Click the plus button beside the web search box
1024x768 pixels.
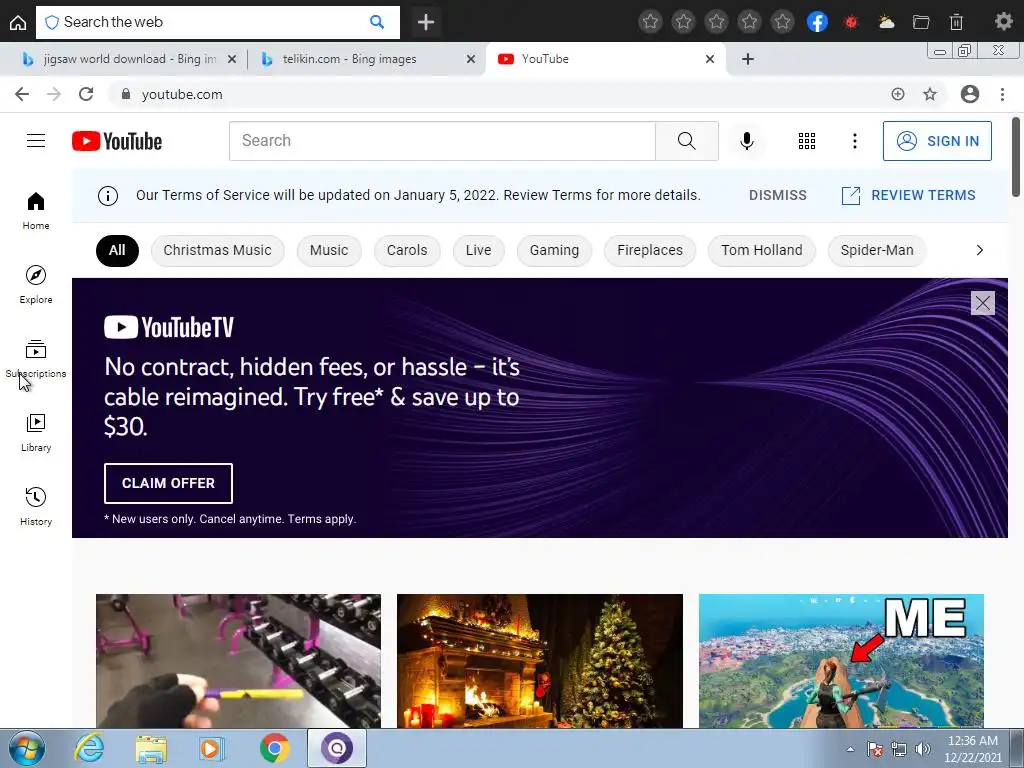click(x=426, y=22)
